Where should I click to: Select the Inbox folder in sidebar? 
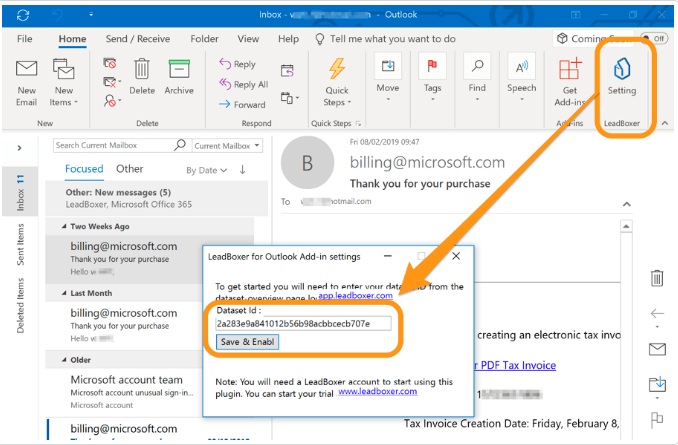20,193
